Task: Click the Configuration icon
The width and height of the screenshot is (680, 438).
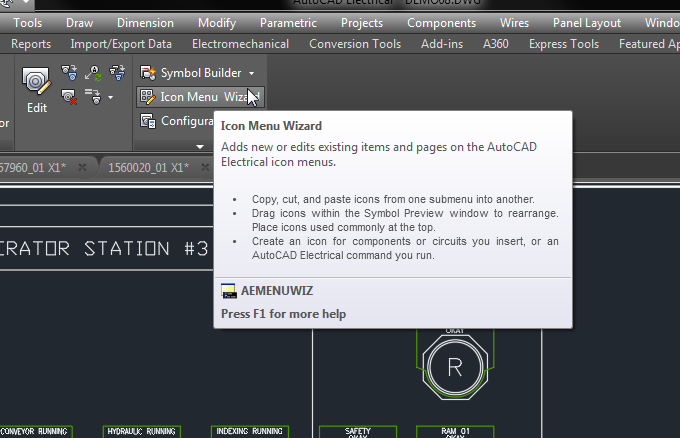Action: tap(148, 121)
